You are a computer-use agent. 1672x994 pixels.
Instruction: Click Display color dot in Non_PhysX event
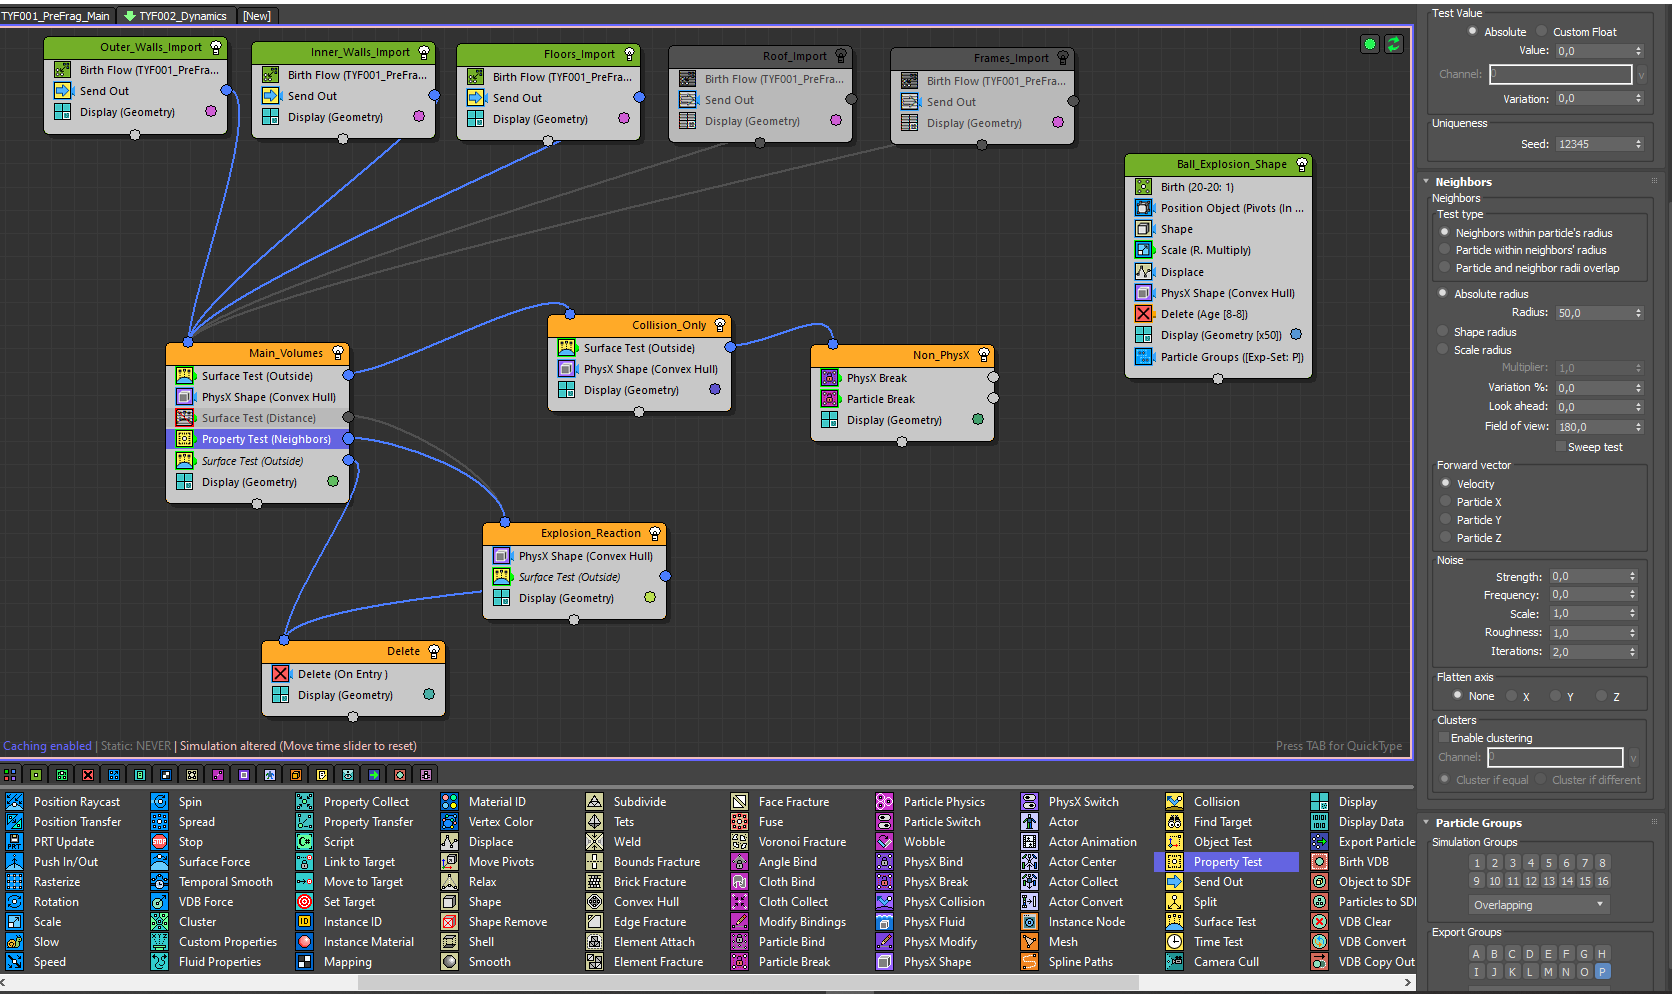tap(978, 420)
